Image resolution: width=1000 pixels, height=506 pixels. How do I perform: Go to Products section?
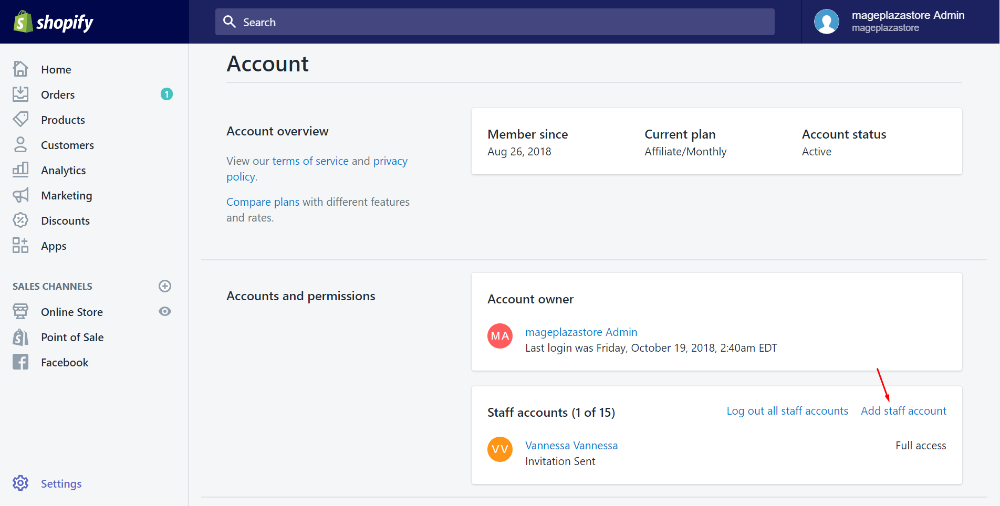coord(63,120)
